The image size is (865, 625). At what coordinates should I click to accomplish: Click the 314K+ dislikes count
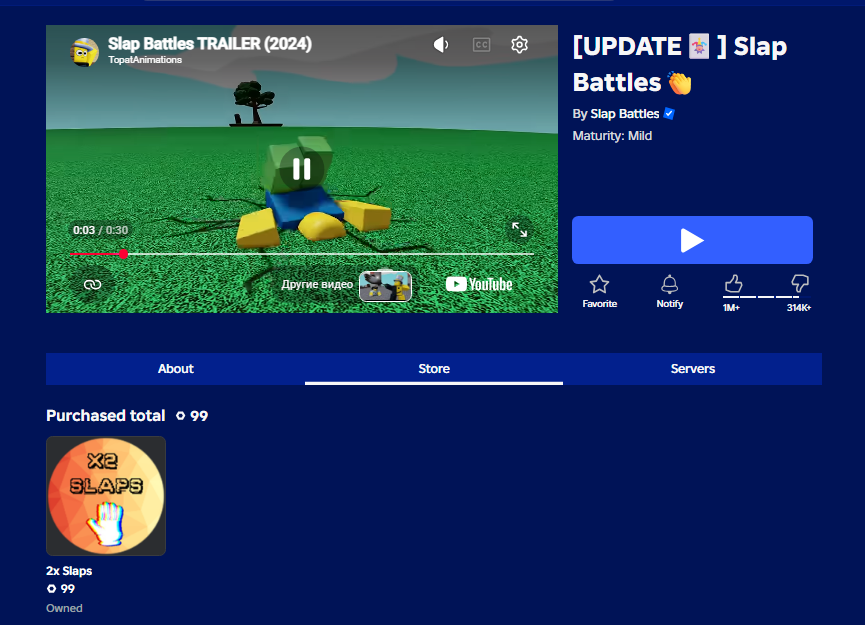pos(799,308)
